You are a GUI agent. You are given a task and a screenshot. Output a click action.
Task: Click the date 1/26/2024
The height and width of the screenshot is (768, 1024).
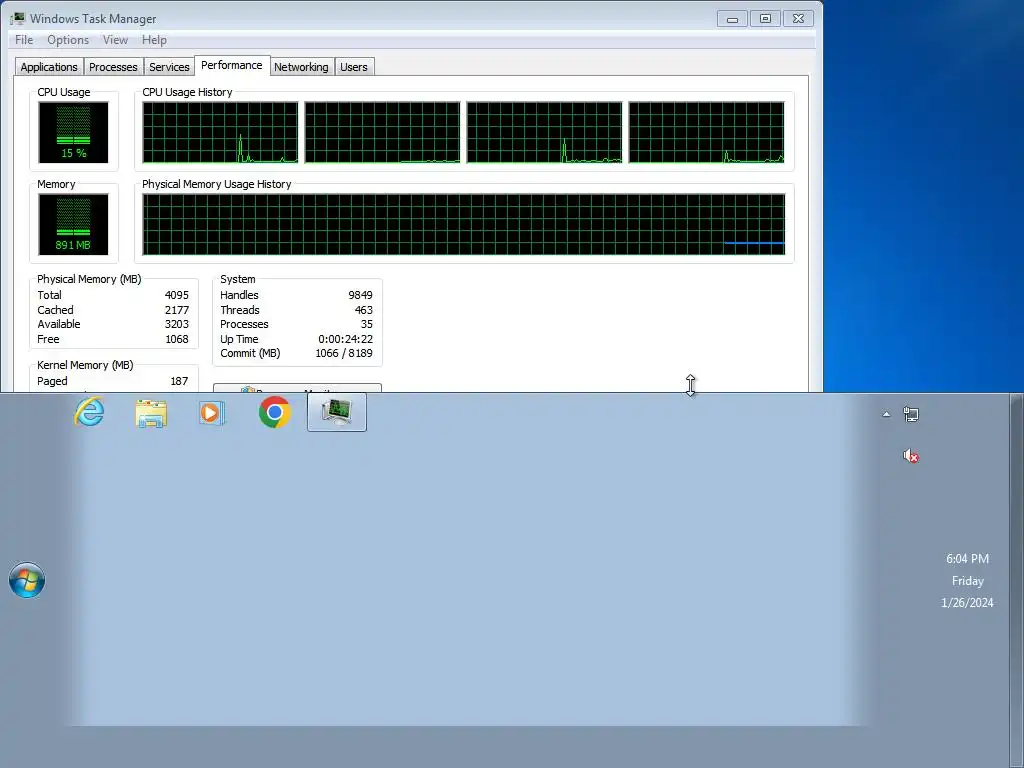pos(967,603)
